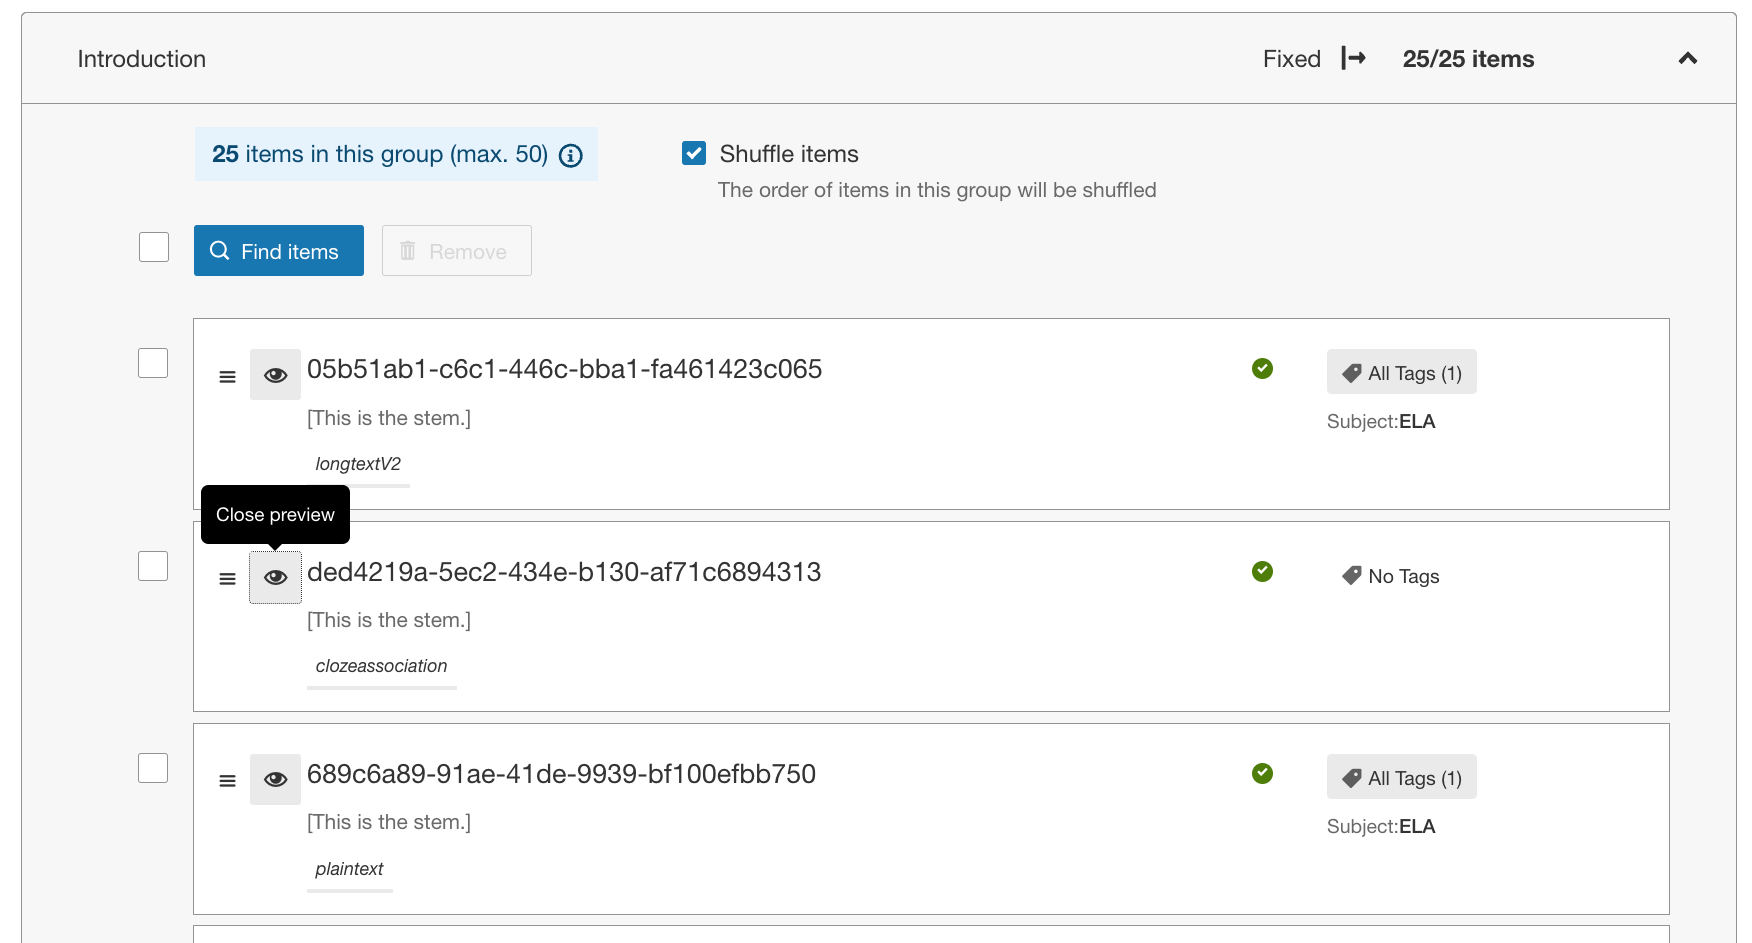Open item title 05b51ab1-c6c1-446c-bba1-fa461423c065
The width and height of the screenshot is (1752, 943).
tap(564, 369)
